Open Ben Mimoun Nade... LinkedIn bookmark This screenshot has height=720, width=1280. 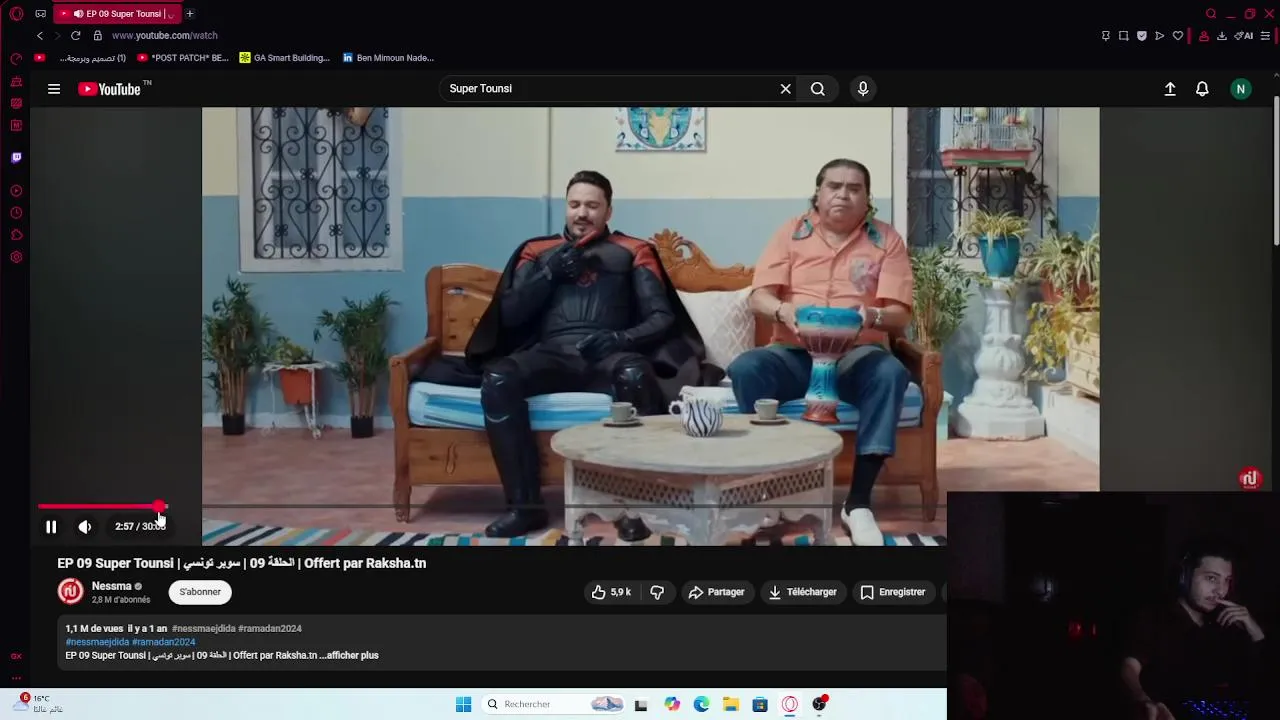coord(388,58)
